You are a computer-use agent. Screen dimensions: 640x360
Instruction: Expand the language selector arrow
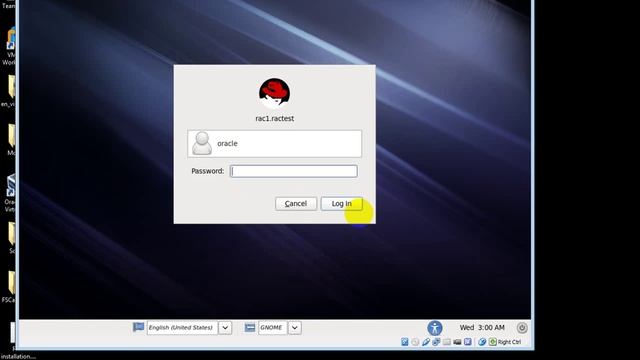point(225,328)
